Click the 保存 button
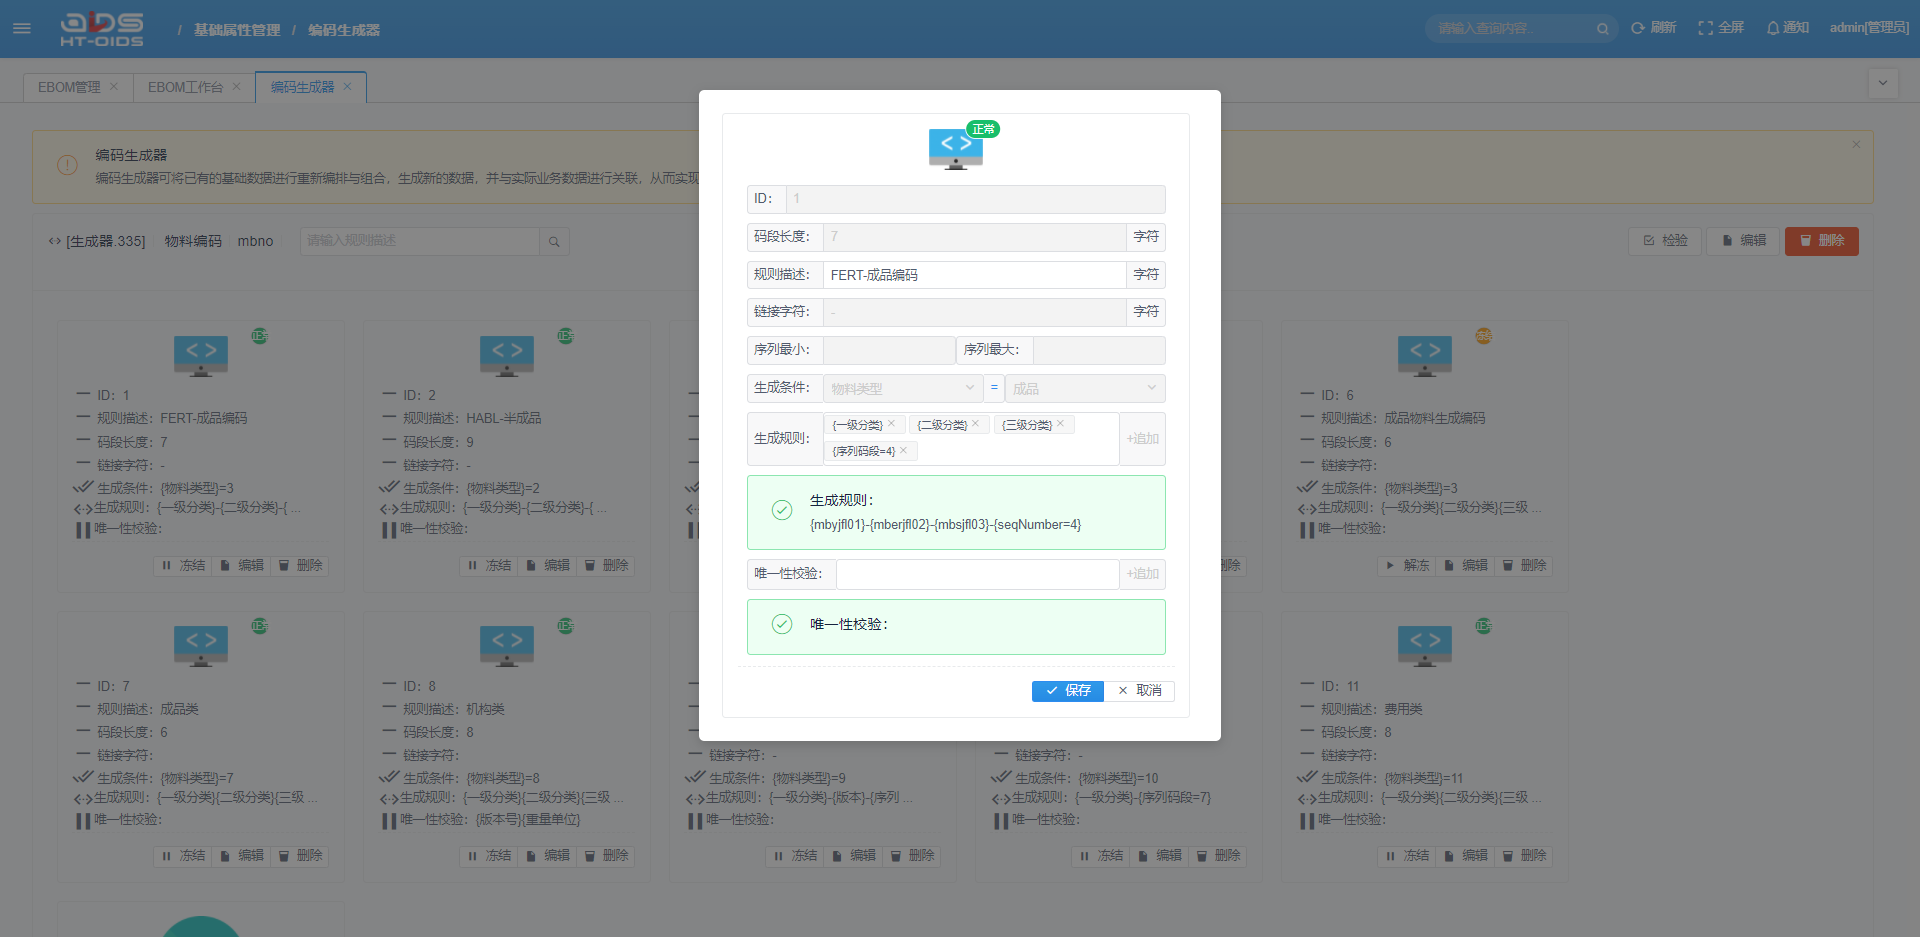This screenshot has height=937, width=1920. pyautogui.click(x=1067, y=691)
